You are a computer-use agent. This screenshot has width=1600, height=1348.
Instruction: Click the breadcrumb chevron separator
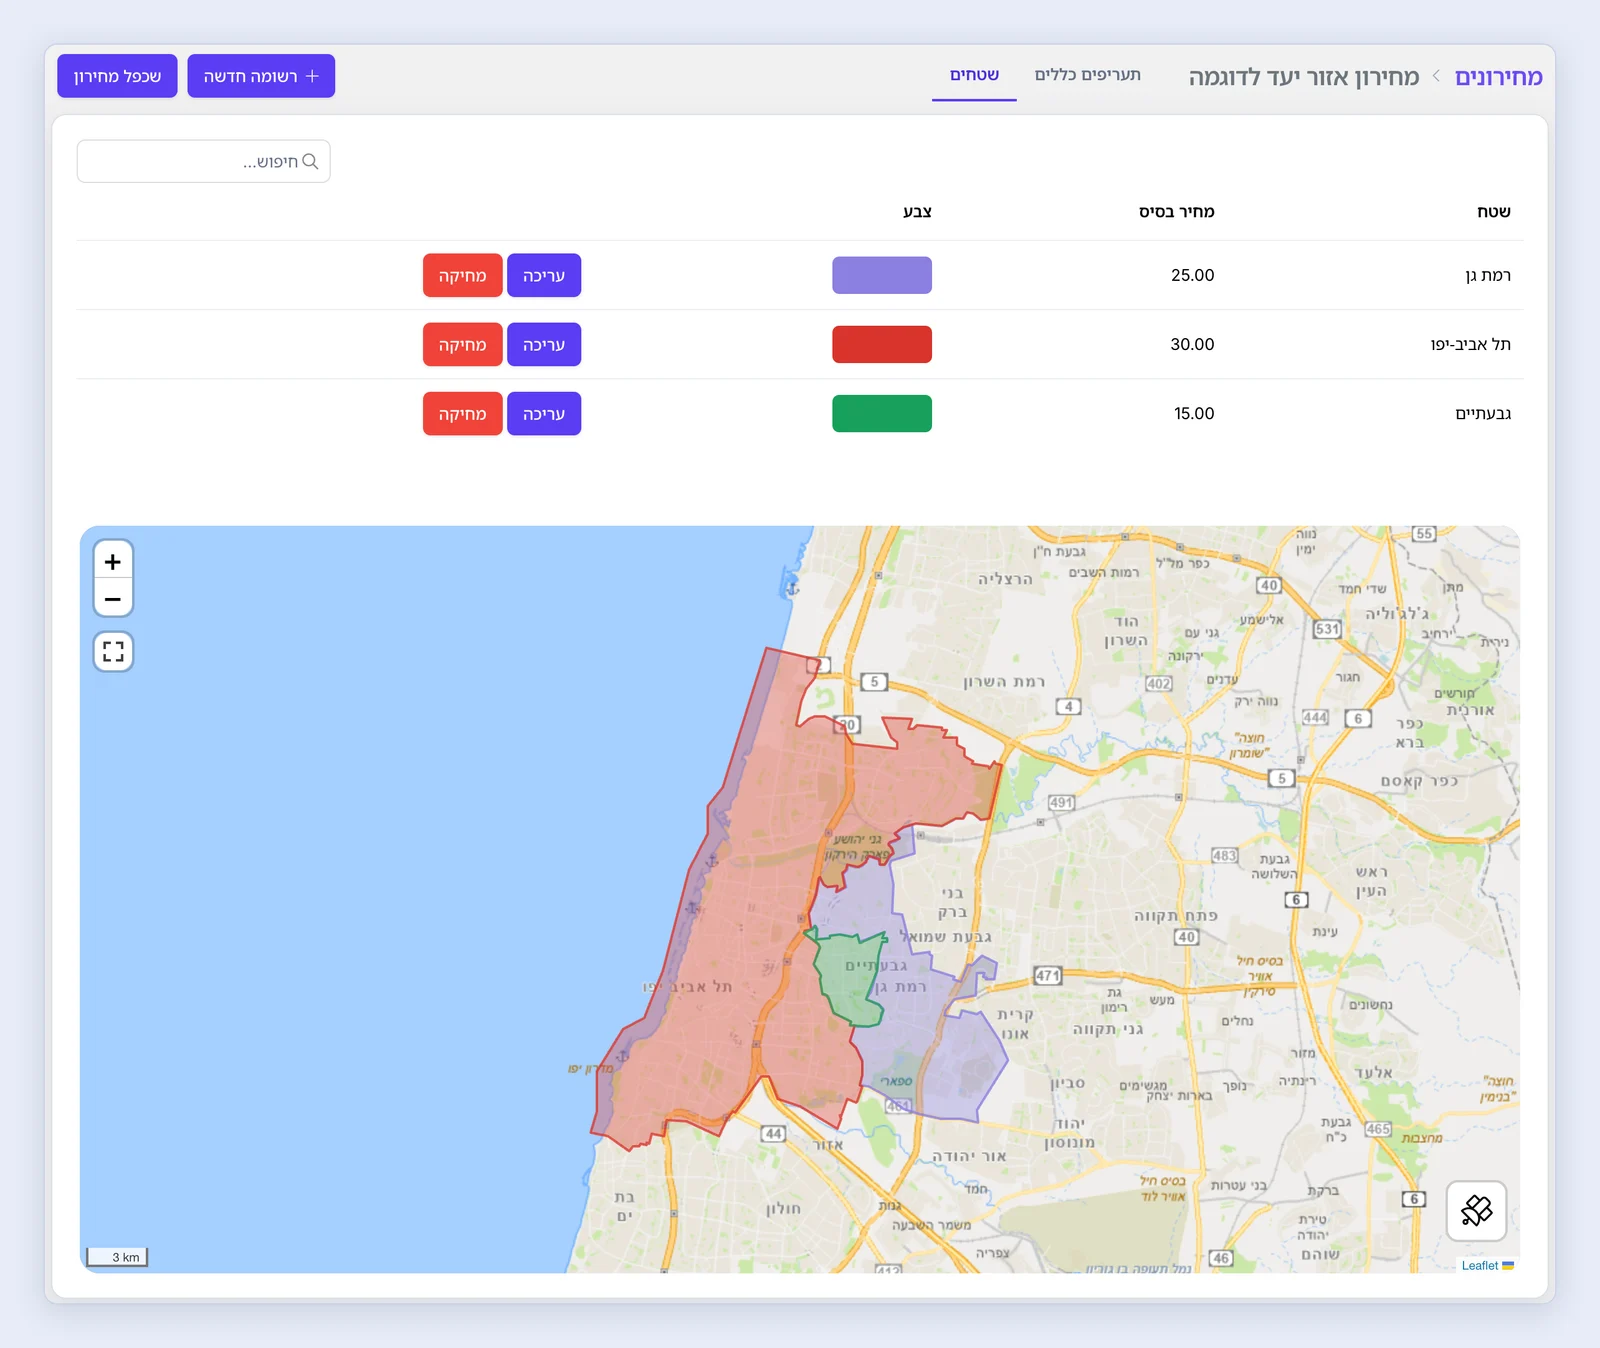(x=1436, y=76)
